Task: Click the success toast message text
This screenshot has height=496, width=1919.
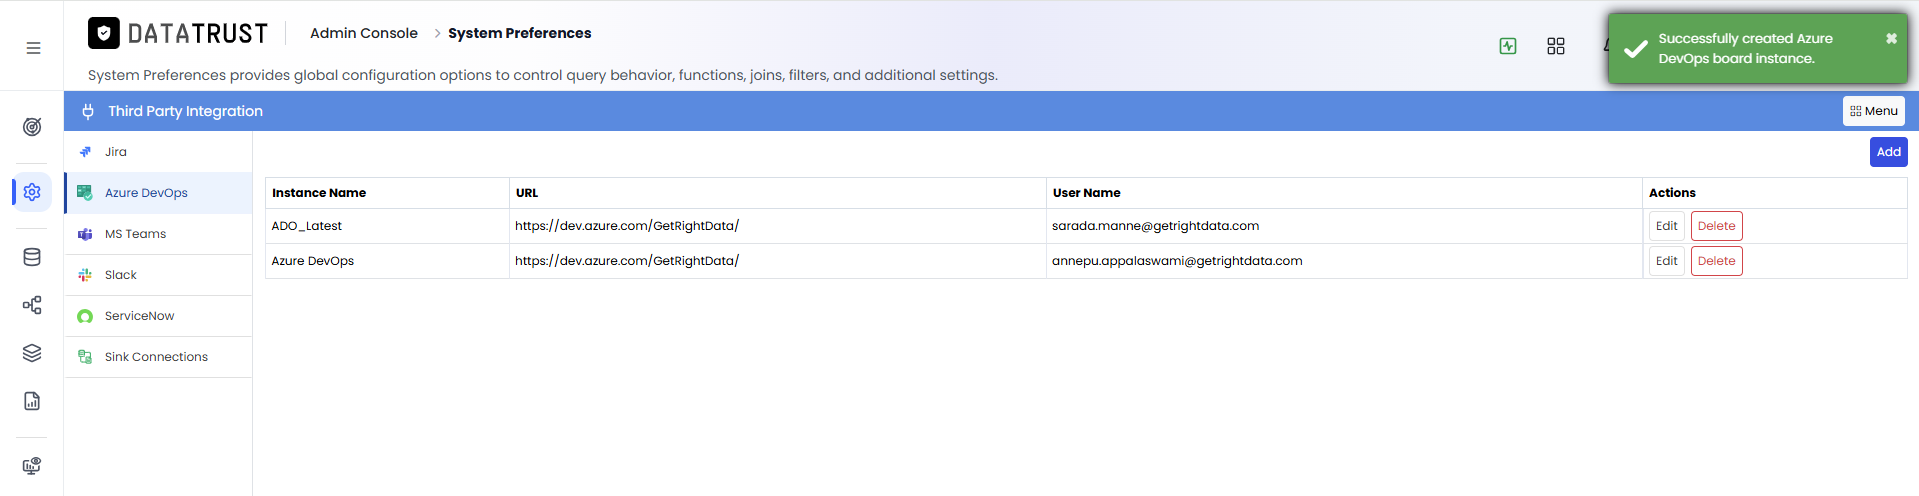Action: pos(1745,48)
